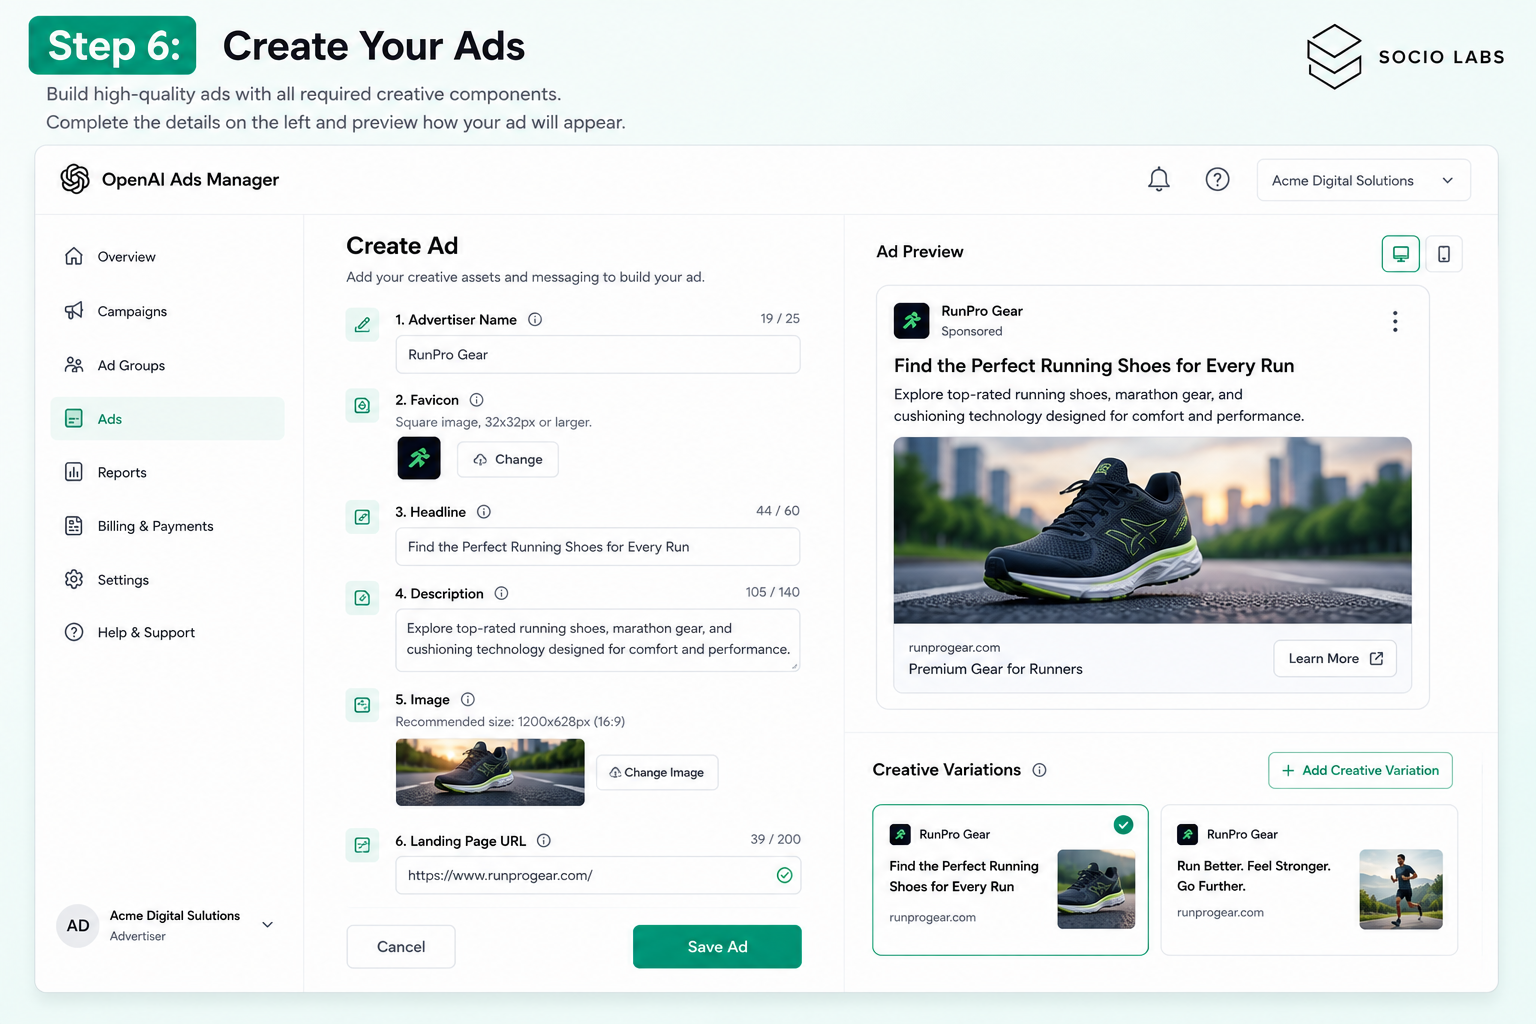Click the '105 / 140' description counter
Screen dimensions: 1536x1024
click(x=772, y=593)
